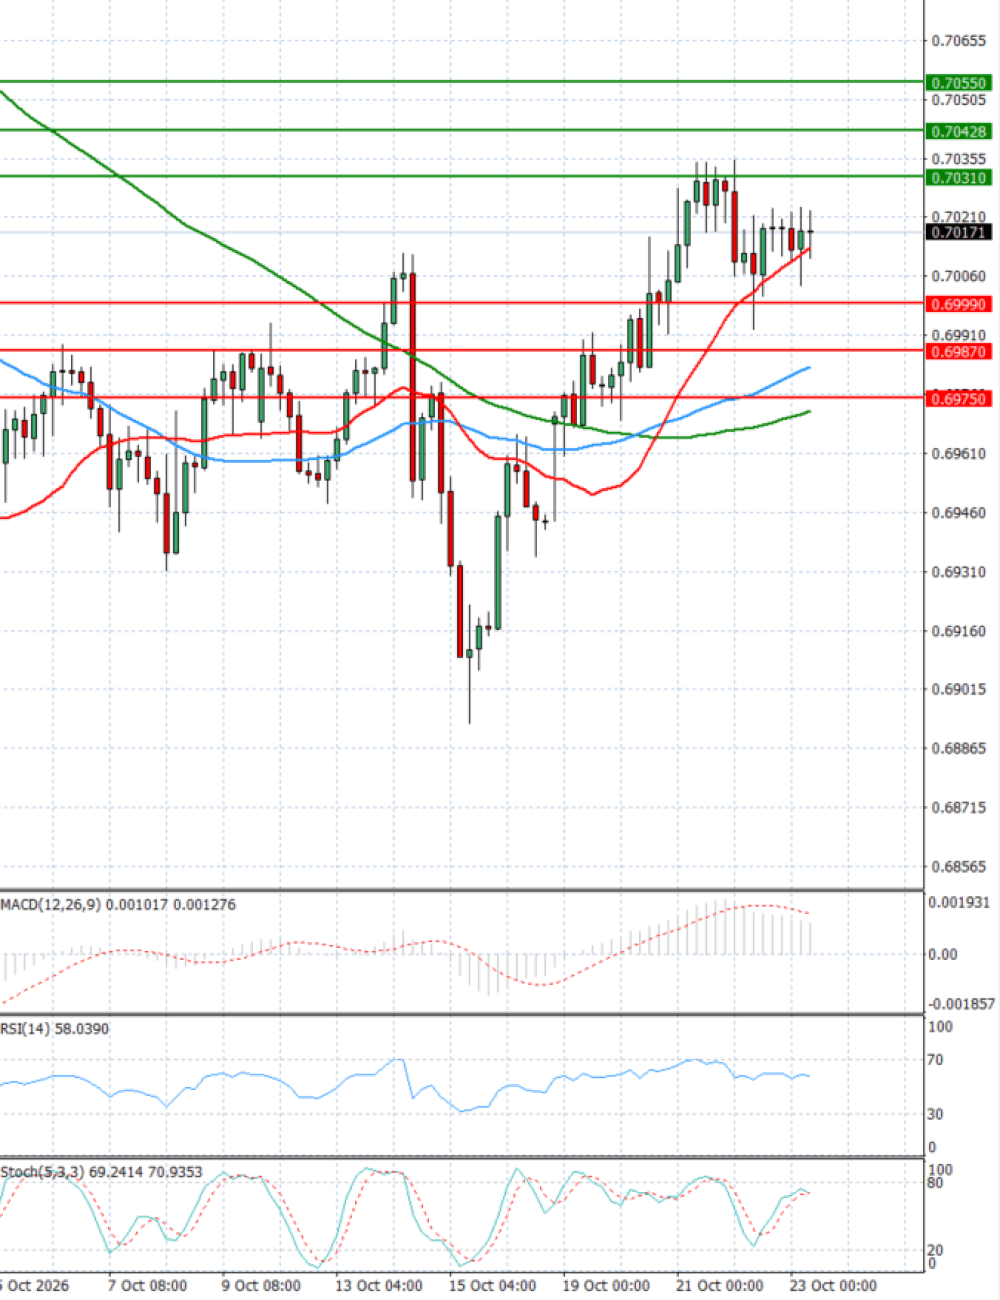Click the 0.68865 price axis value
This screenshot has width=1000, height=1300.
[958, 748]
